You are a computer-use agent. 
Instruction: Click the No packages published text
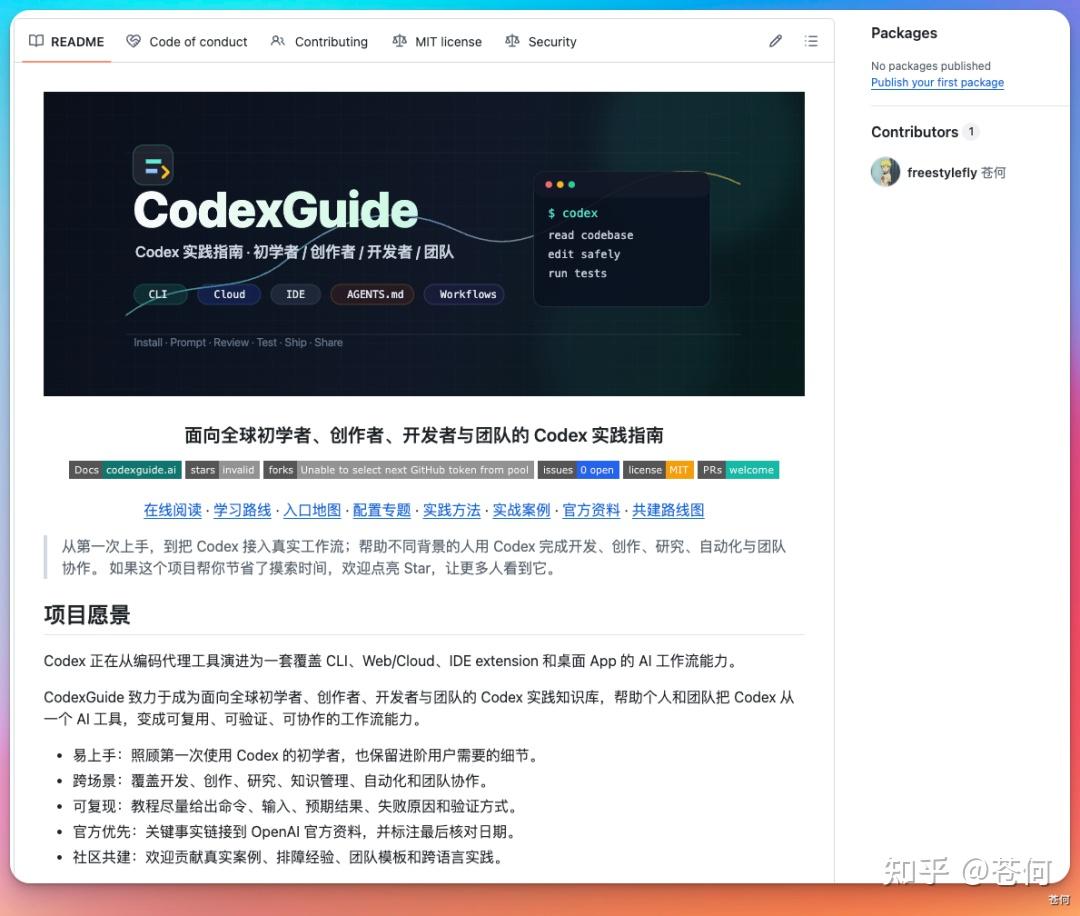coord(931,66)
